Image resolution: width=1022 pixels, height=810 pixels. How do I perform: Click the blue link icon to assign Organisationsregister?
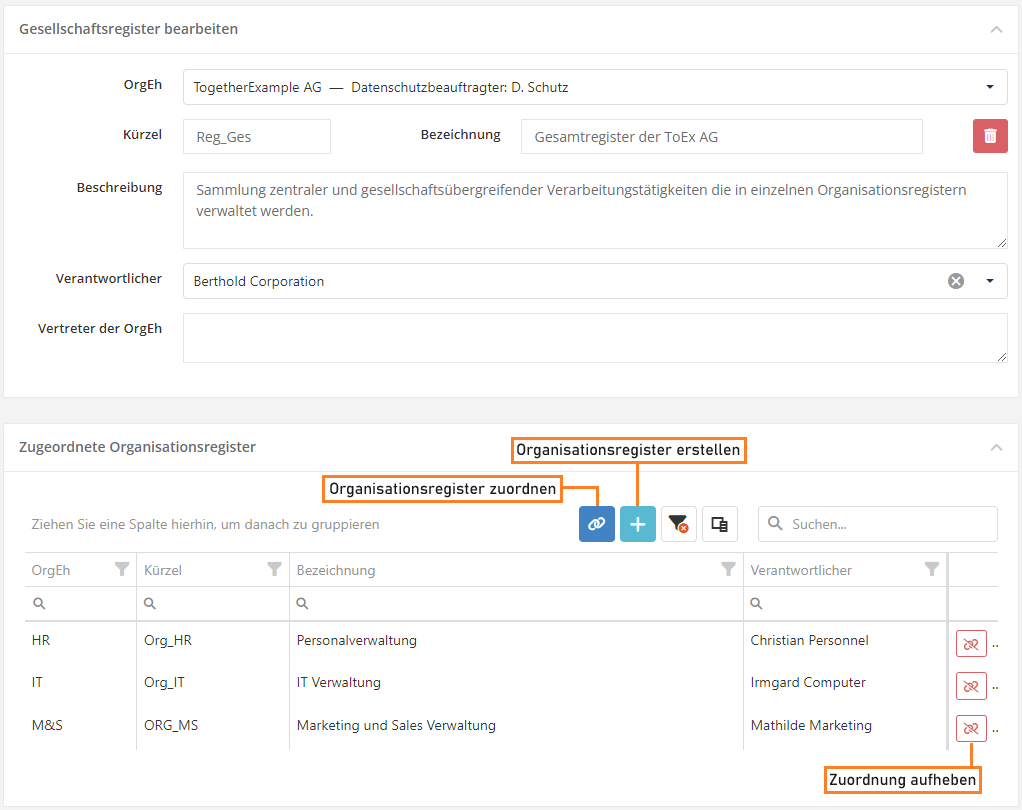(x=597, y=524)
